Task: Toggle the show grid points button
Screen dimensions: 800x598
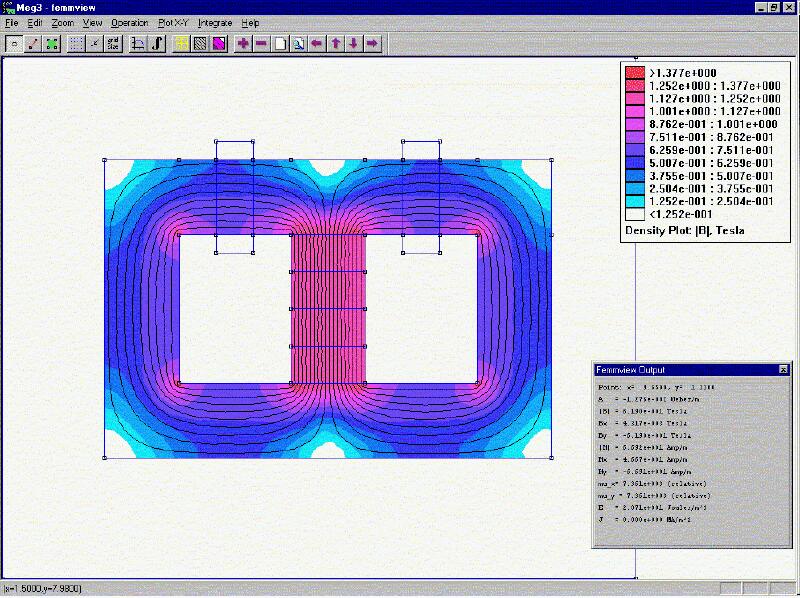Action: (76, 43)
